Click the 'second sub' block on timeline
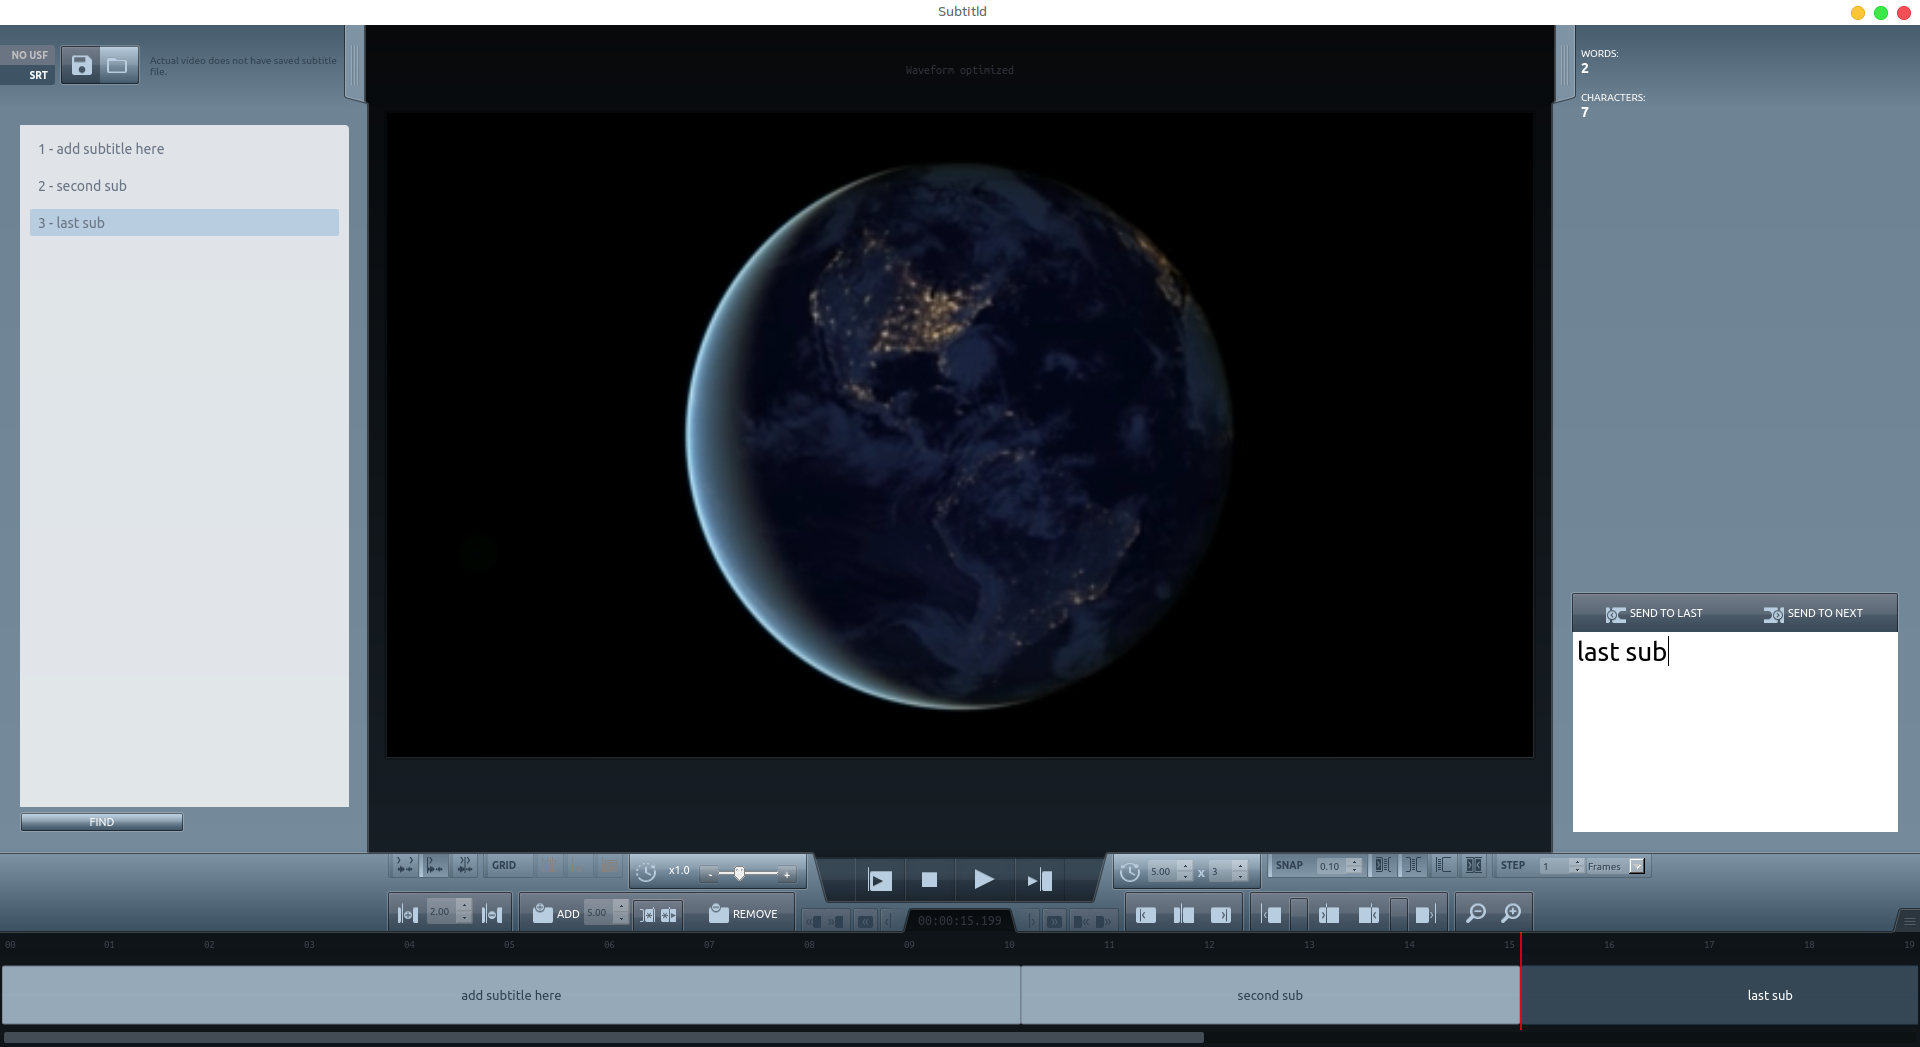 pos(1269,995)
